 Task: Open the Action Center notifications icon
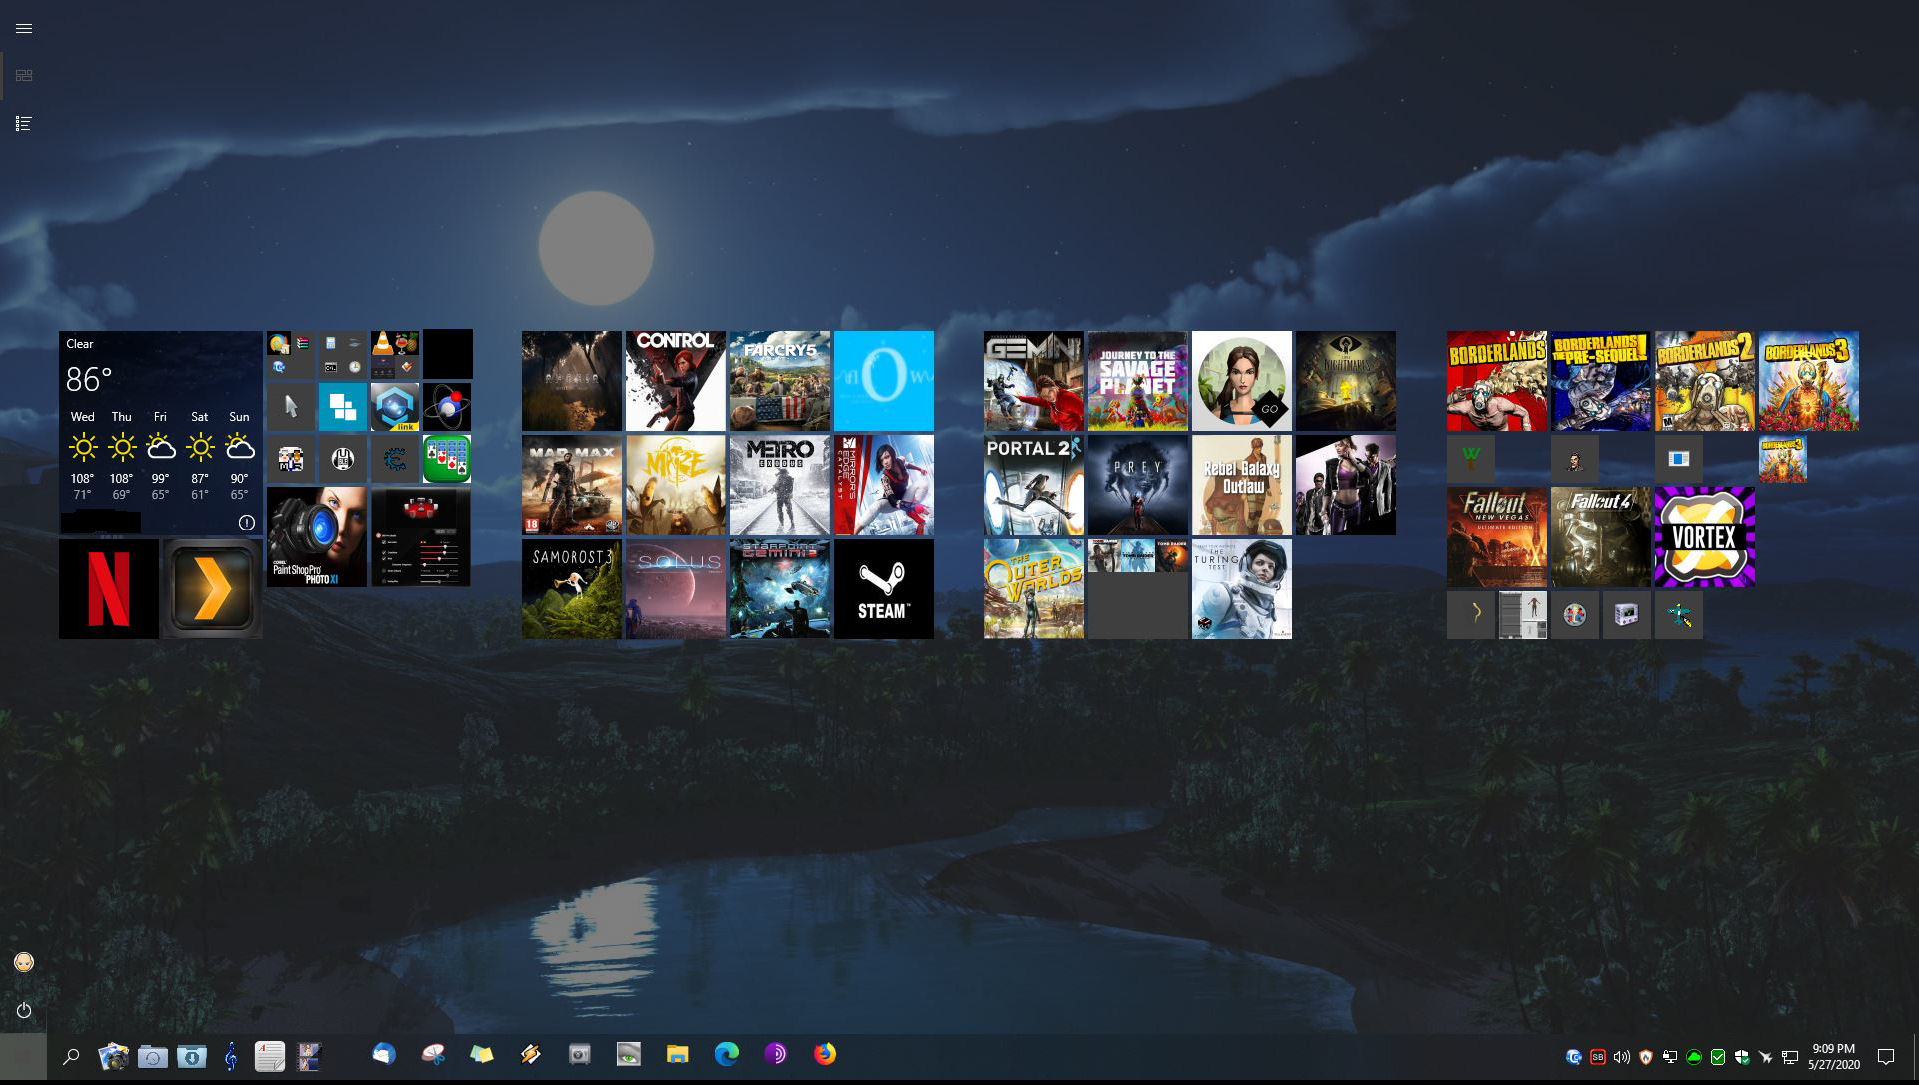pos(1886,1057)
